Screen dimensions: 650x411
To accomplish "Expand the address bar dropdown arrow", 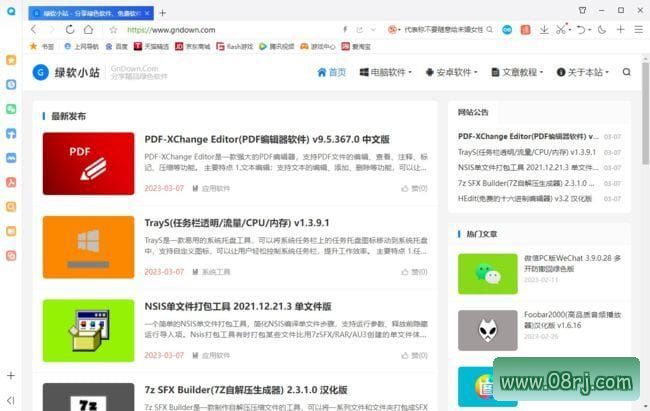I will [373, 29].
